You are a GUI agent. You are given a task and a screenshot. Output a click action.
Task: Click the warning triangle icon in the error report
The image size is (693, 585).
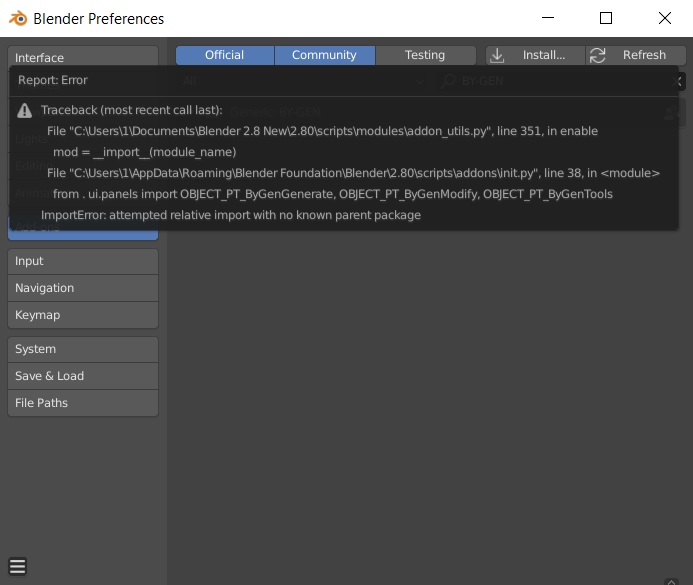(x=24, y=110)
